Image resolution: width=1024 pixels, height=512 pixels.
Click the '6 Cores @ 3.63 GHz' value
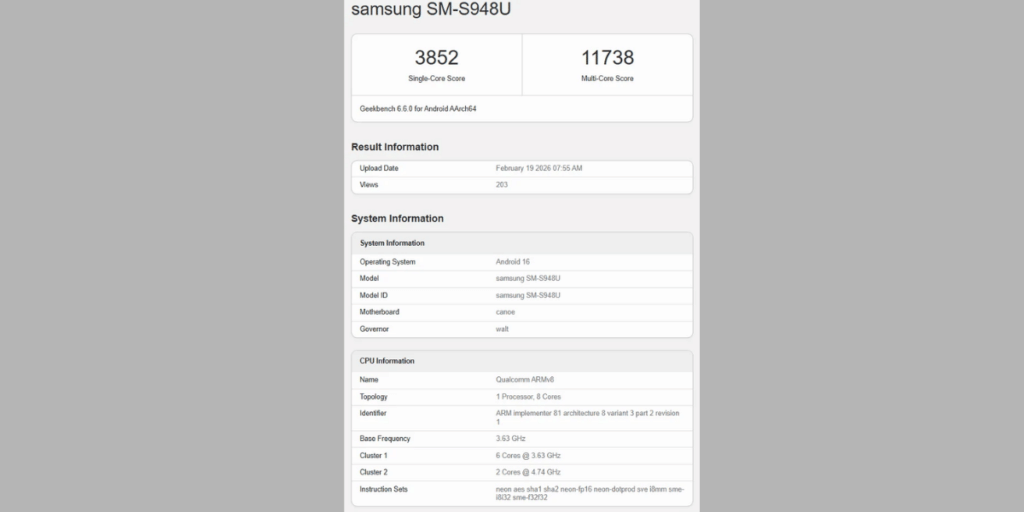pyautogui.click(x=528, y=456)
